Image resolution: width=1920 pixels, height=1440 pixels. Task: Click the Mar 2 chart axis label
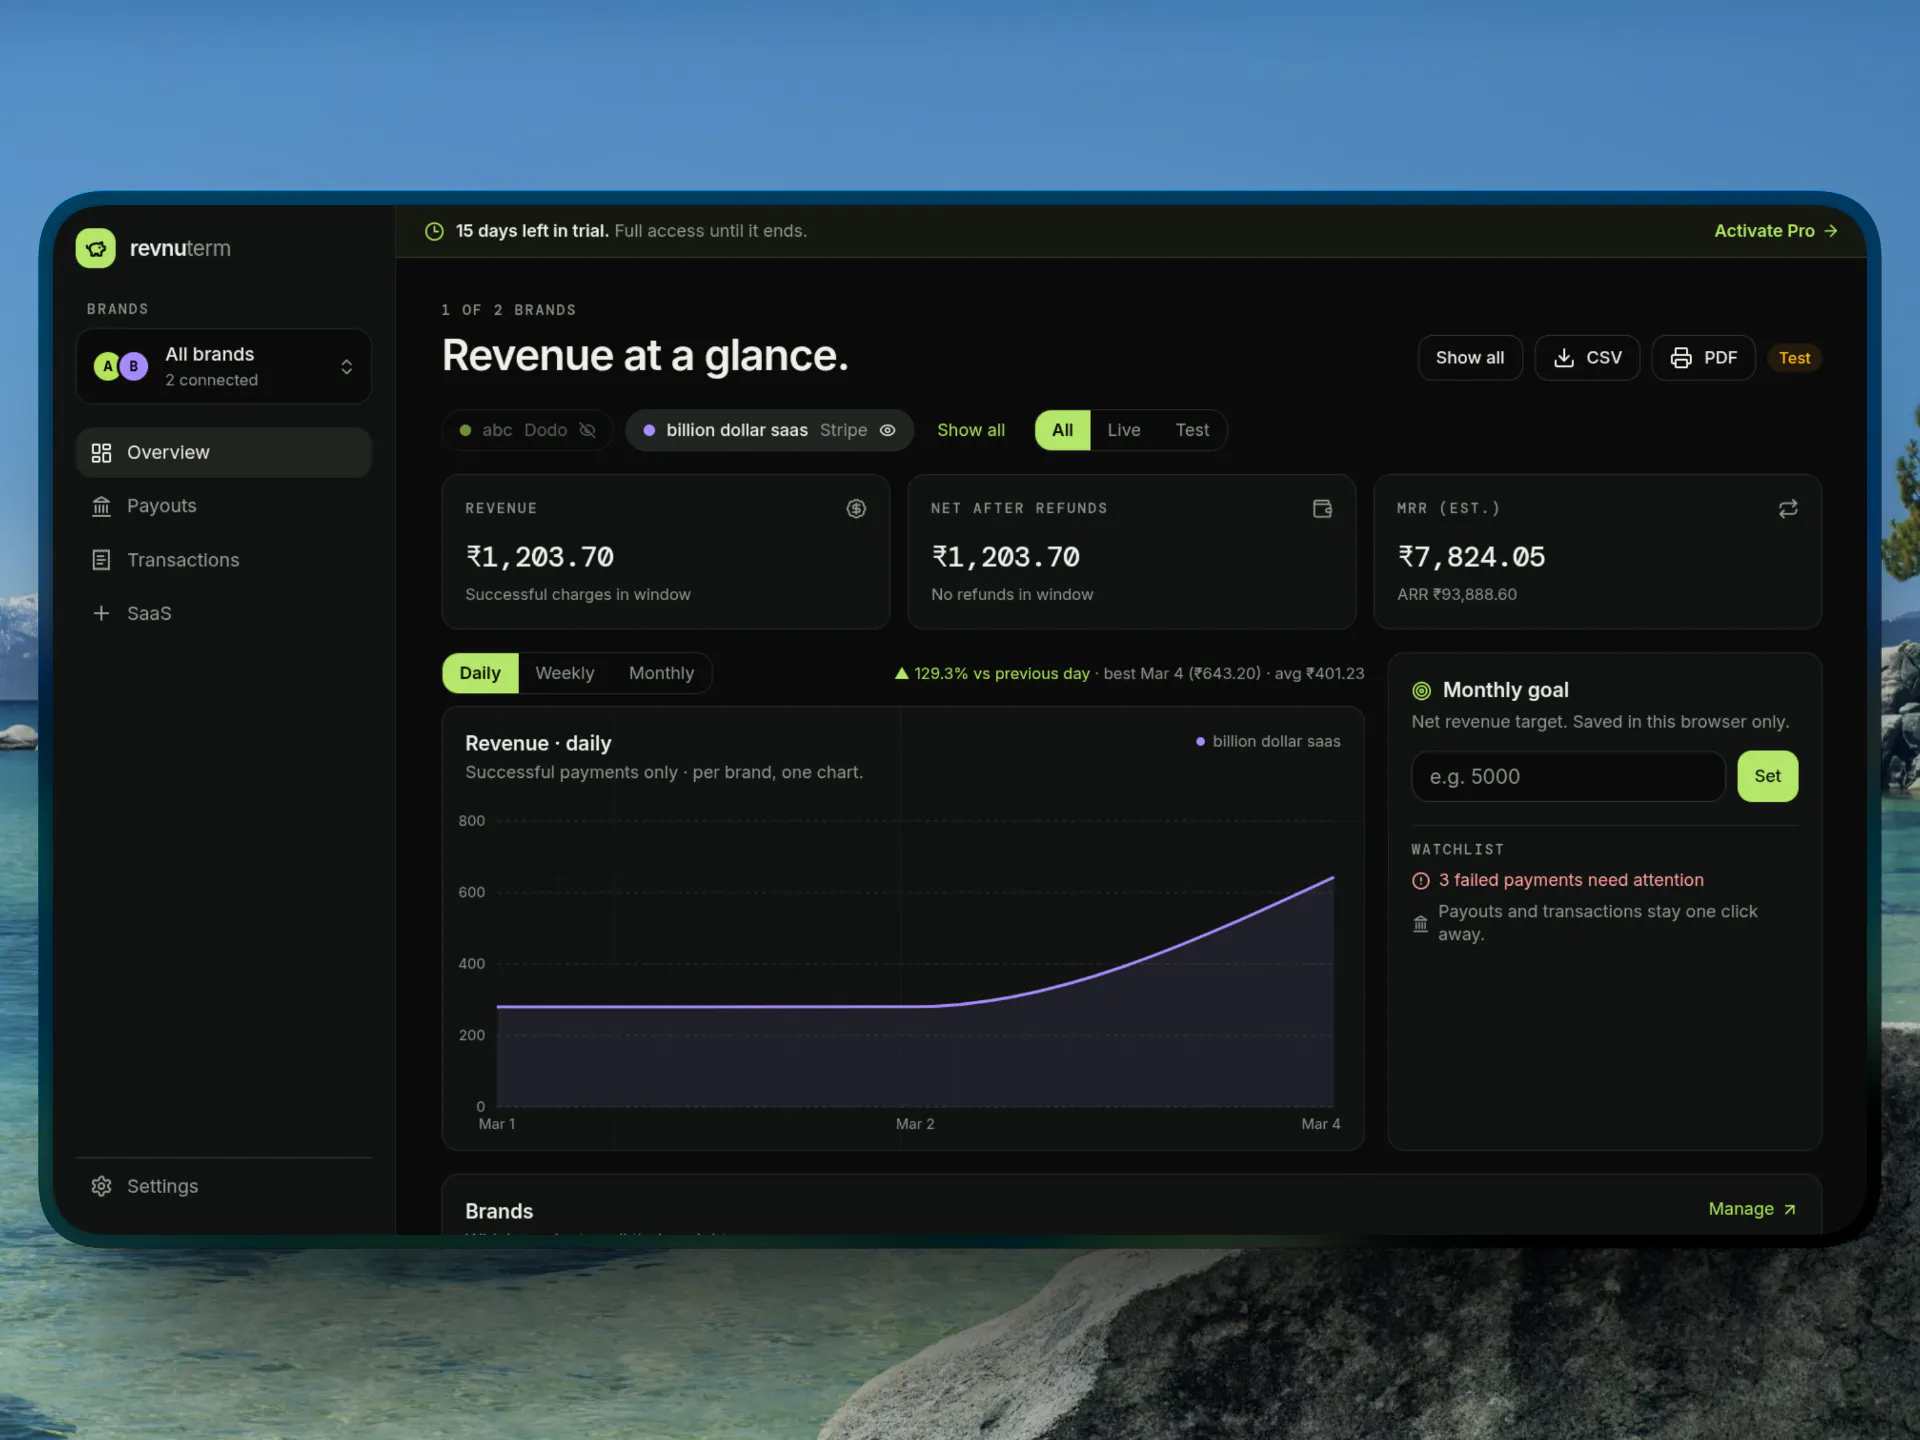[915, 1125]
